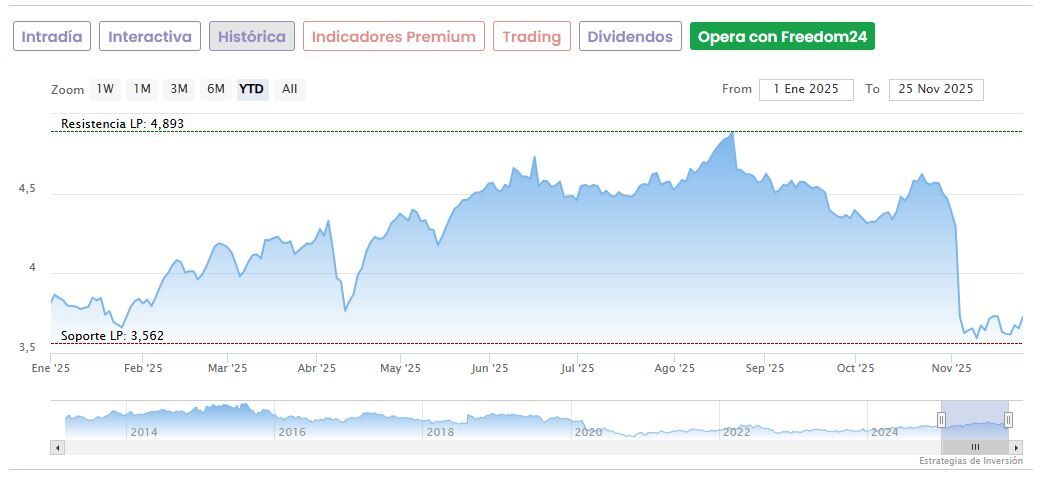1042x478 pixels.
Task: Go to the Trading tab
Action: click(532, 37)
